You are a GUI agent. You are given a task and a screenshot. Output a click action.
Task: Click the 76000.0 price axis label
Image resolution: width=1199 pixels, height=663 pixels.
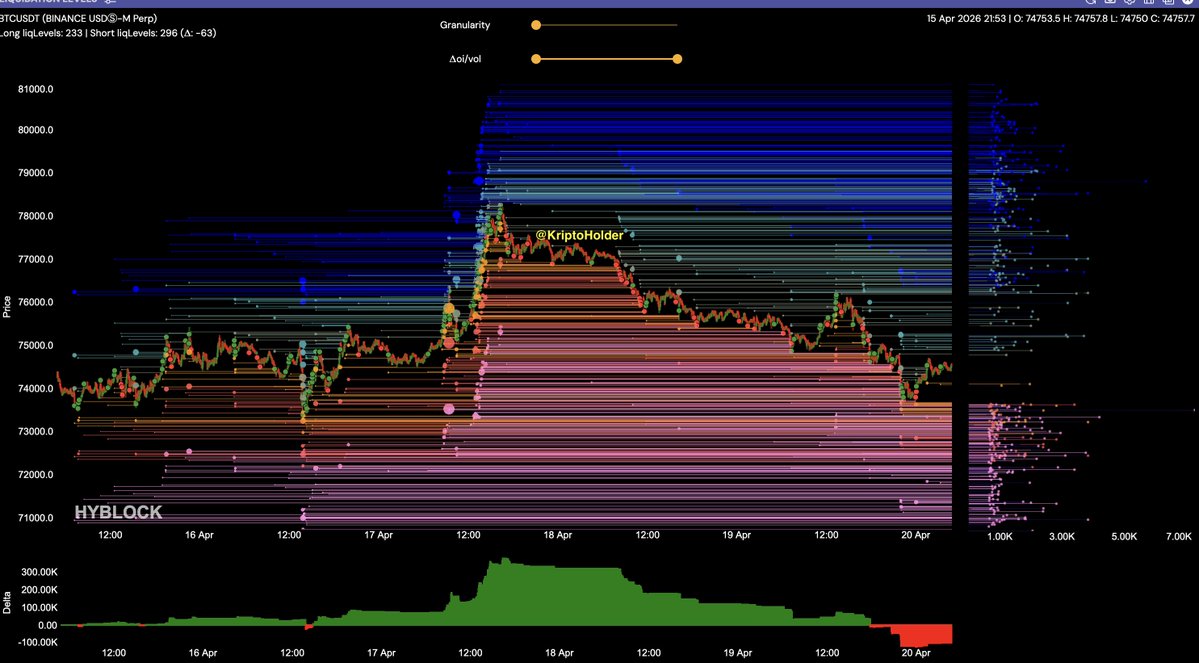35,302
